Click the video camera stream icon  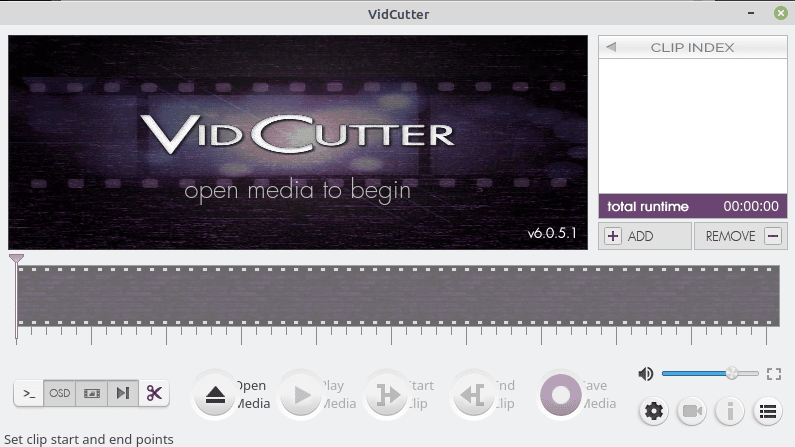point(692,411)
